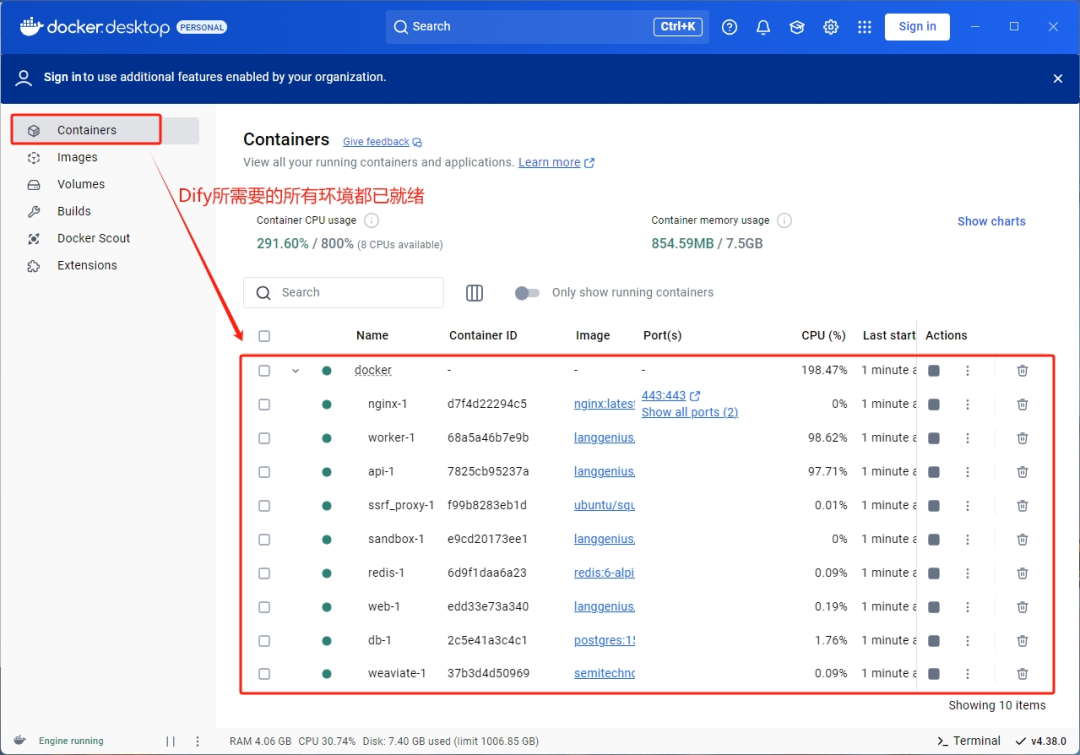This screenshot has width=1080, height=755.
Task: Open Docker settings gear icon
Action: pos(831,27)
